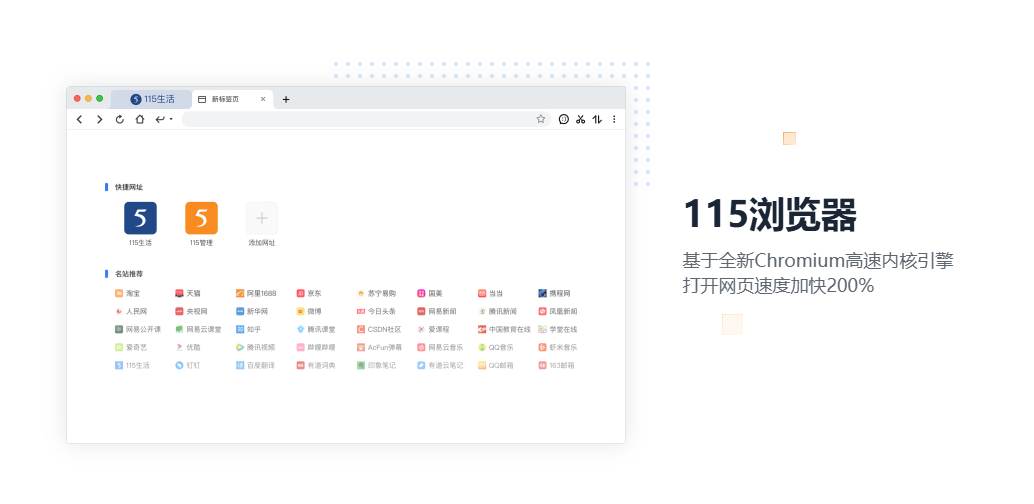Open the 腾讯视频 link
This screenshot has width=1034, height=504.
[x=256, y=347]
